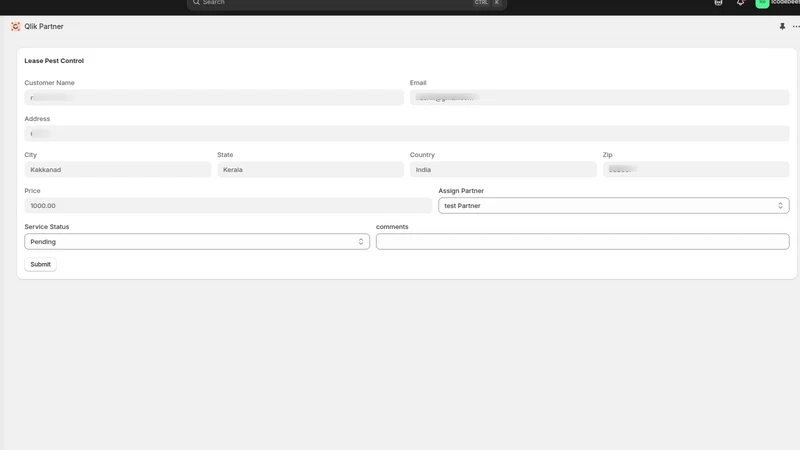Click into the comments input field
800x450 pixels.
point(583,242)
